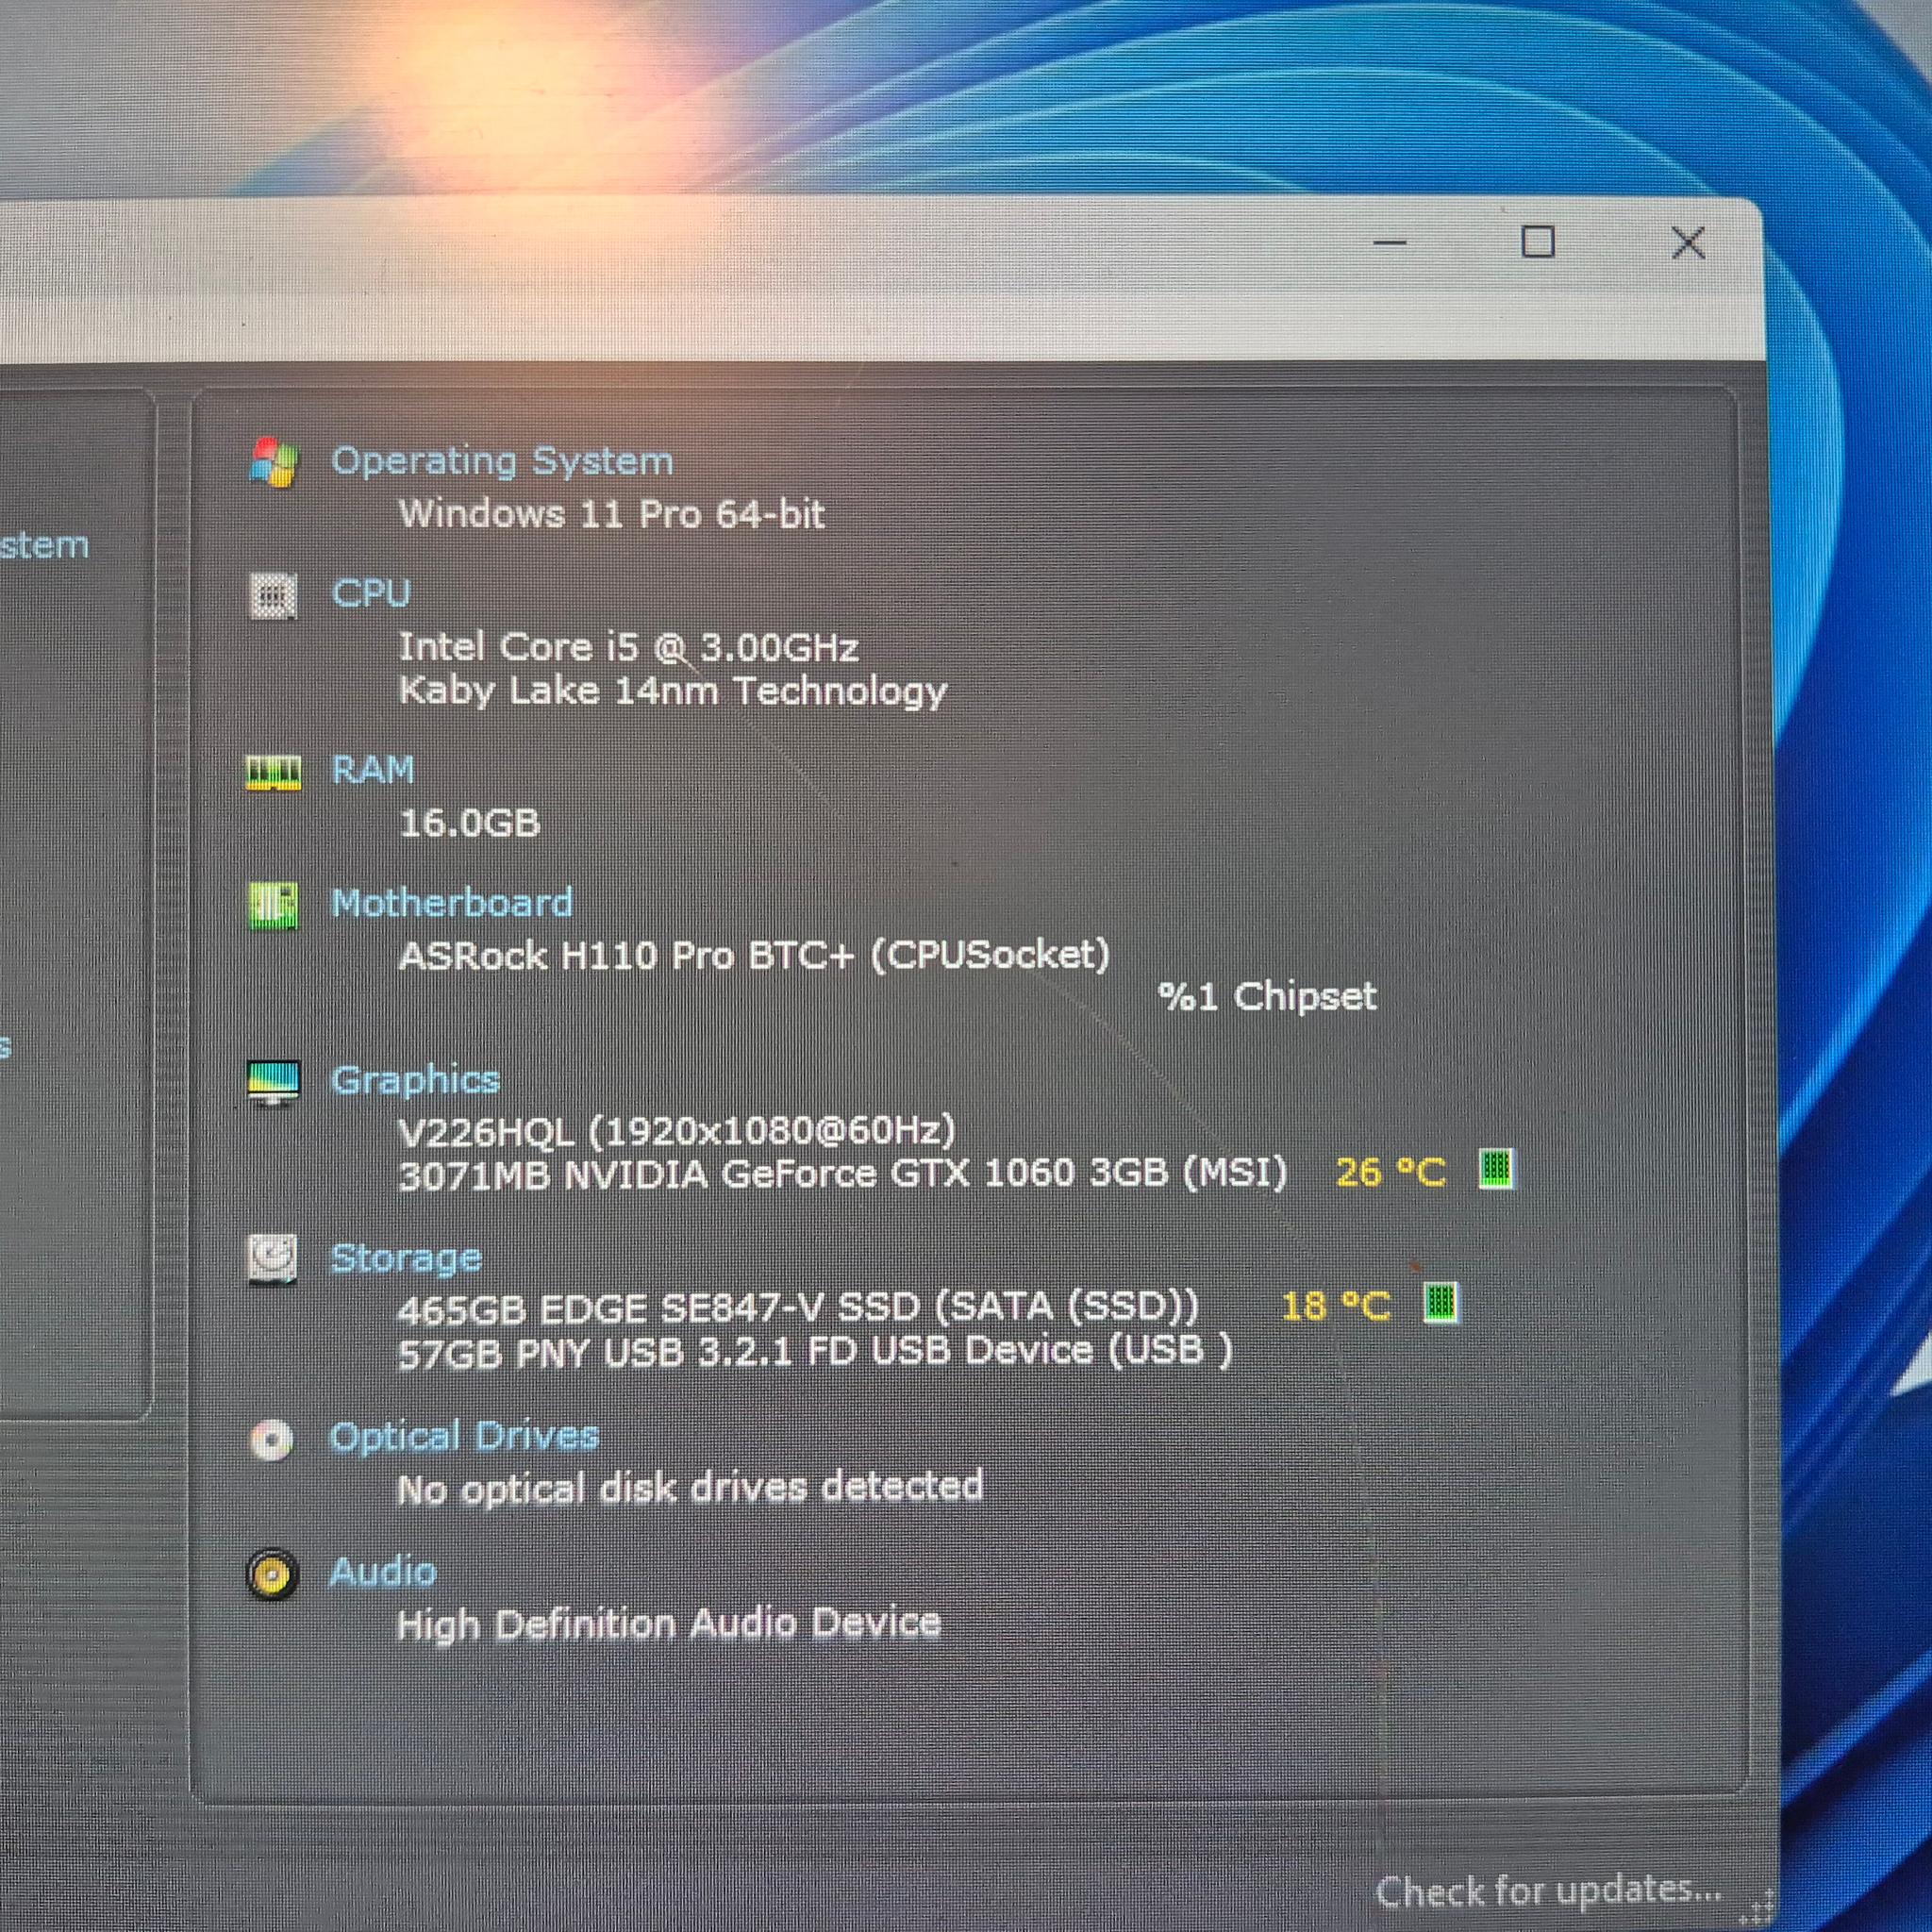Select the Intel Core i5 @ 3.00GHz text

[x=629, y=647]
